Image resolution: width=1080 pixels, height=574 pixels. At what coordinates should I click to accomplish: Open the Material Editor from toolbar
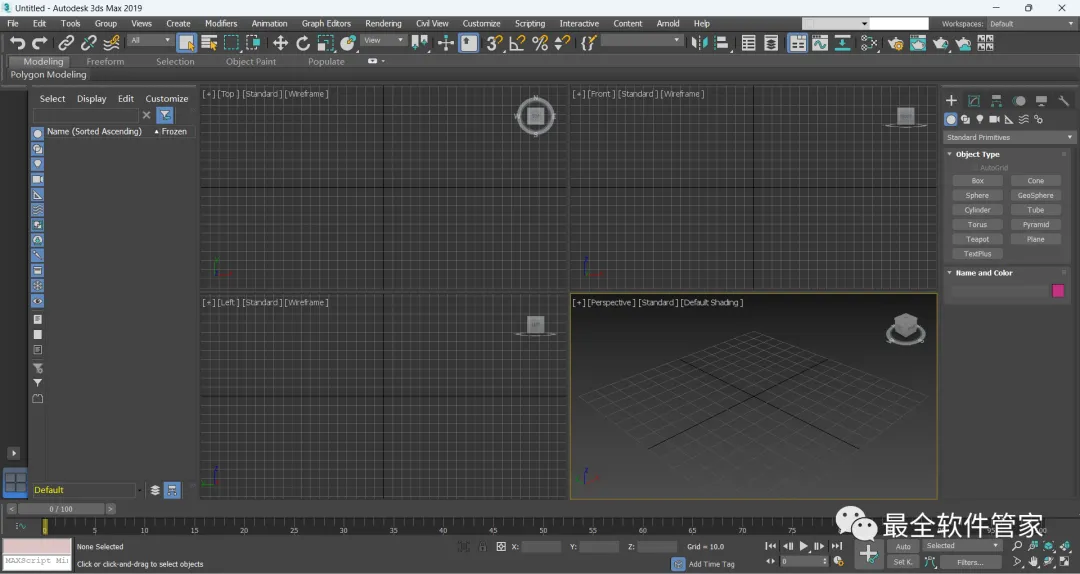coord(869,43)
